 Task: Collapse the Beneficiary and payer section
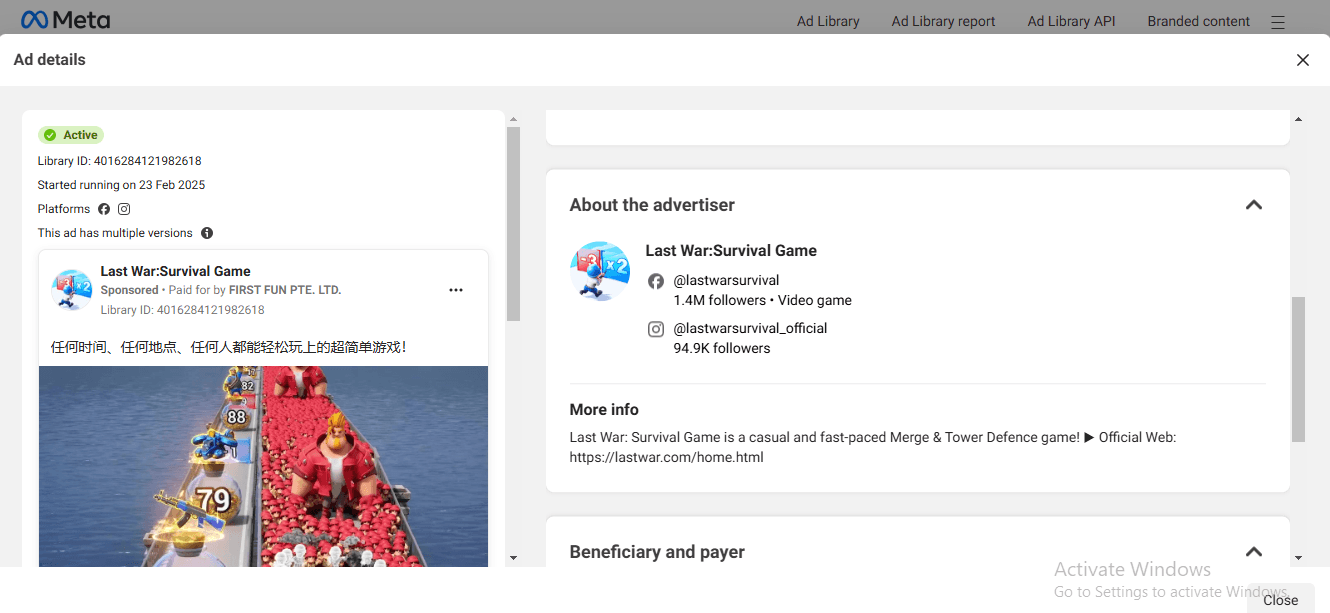[1253, 552]
